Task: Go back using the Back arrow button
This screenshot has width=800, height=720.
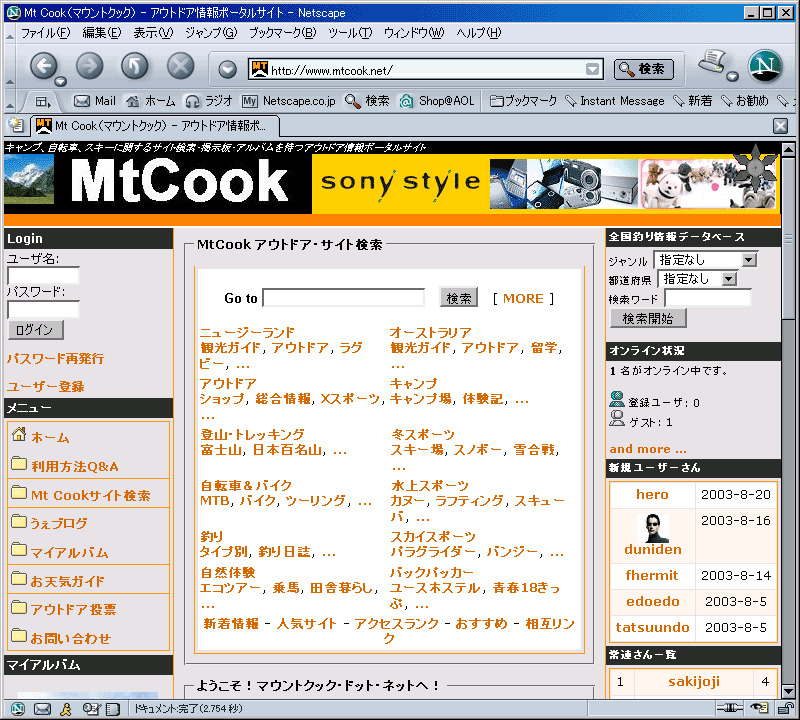Action: coord(44,66)
